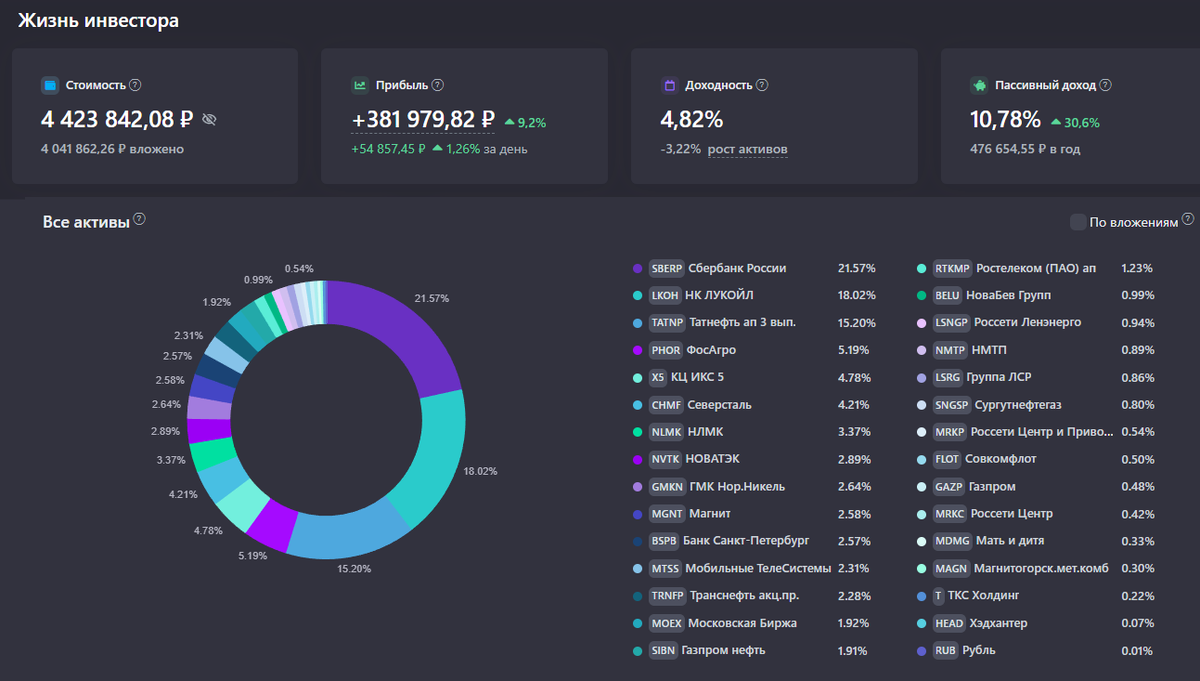Click the RUB ticker badge
1200x681 pixels.
[x=945, y=651]
